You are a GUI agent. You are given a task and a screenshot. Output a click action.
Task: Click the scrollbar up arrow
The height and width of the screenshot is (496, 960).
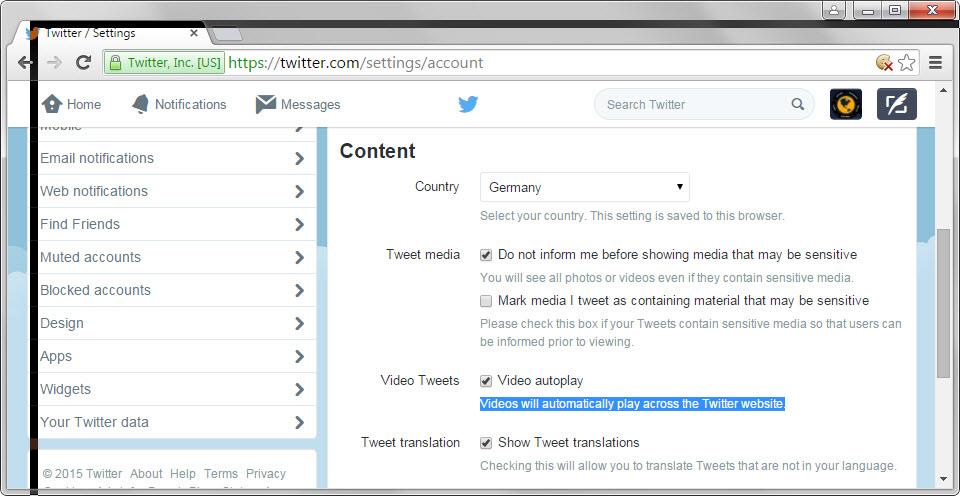[943, 91]
